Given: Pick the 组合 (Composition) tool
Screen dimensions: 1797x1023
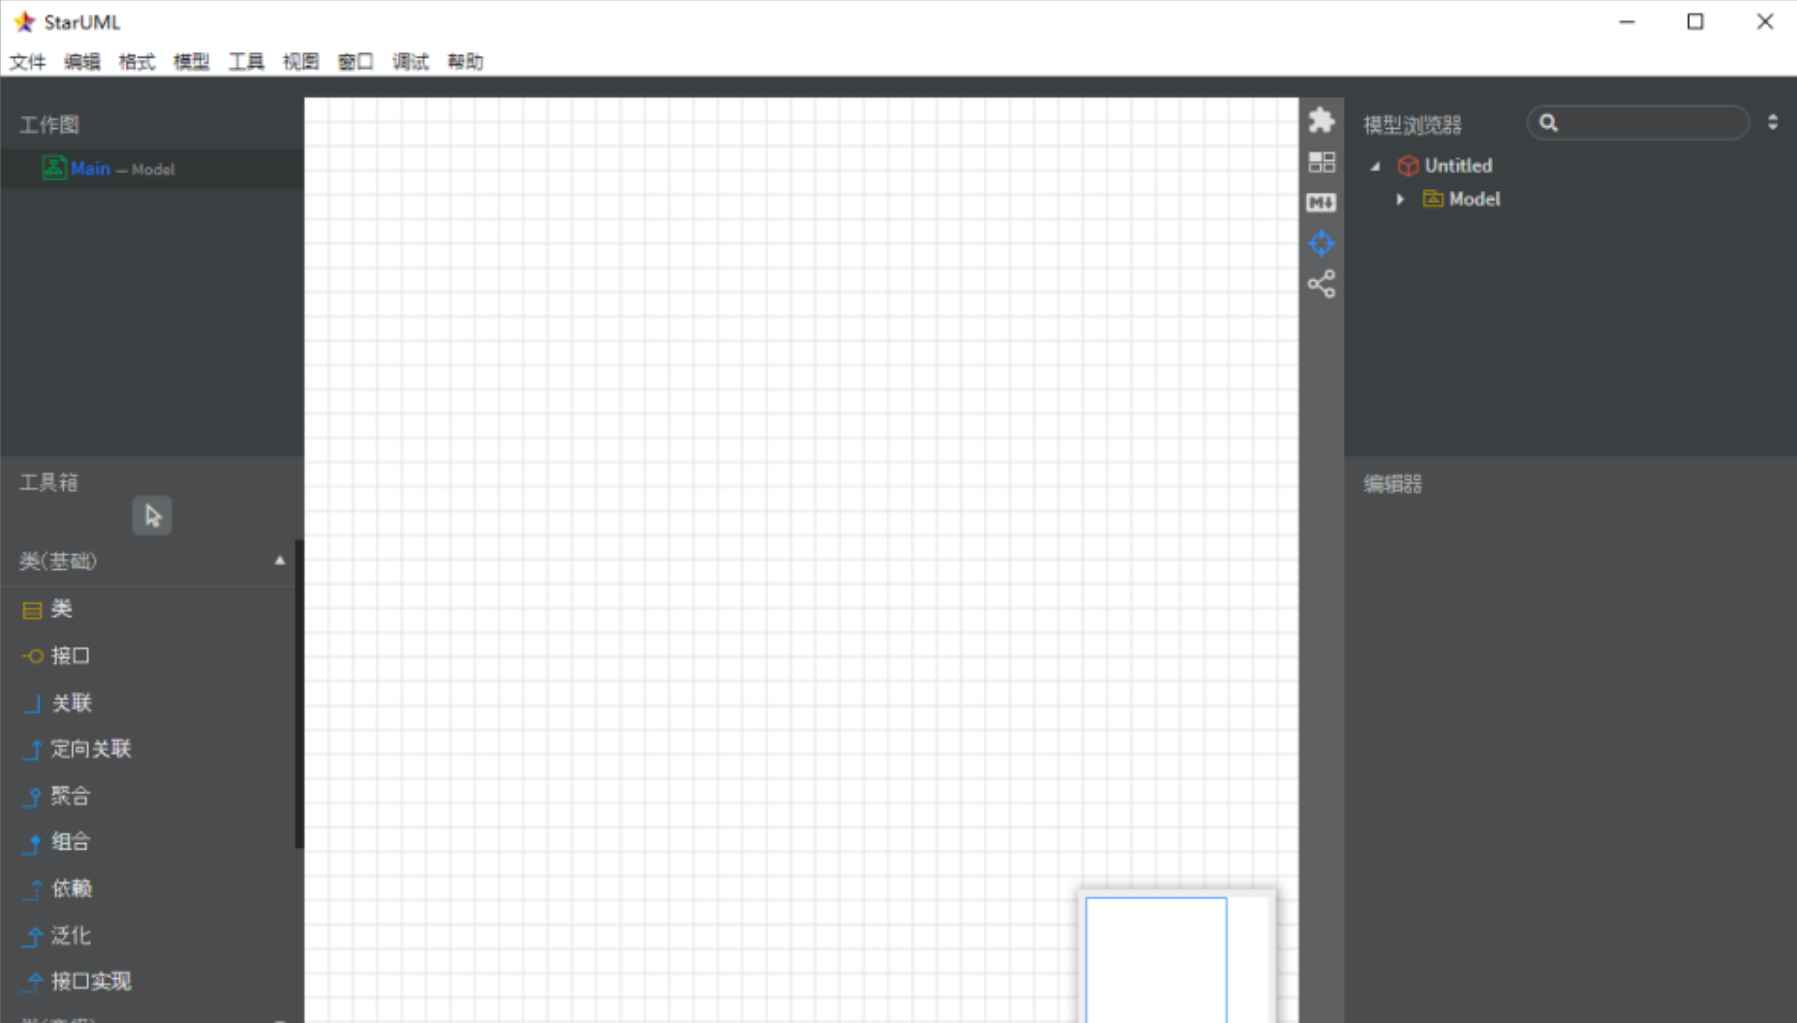Looking at the screenshot, I should [x=70, y=842].
